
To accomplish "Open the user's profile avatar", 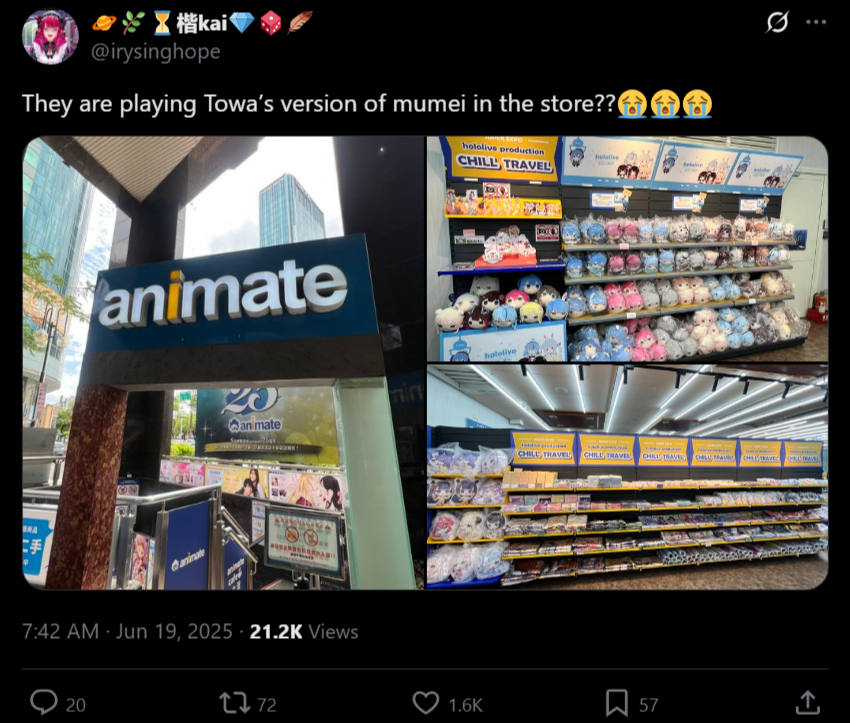I will [50, 36].
